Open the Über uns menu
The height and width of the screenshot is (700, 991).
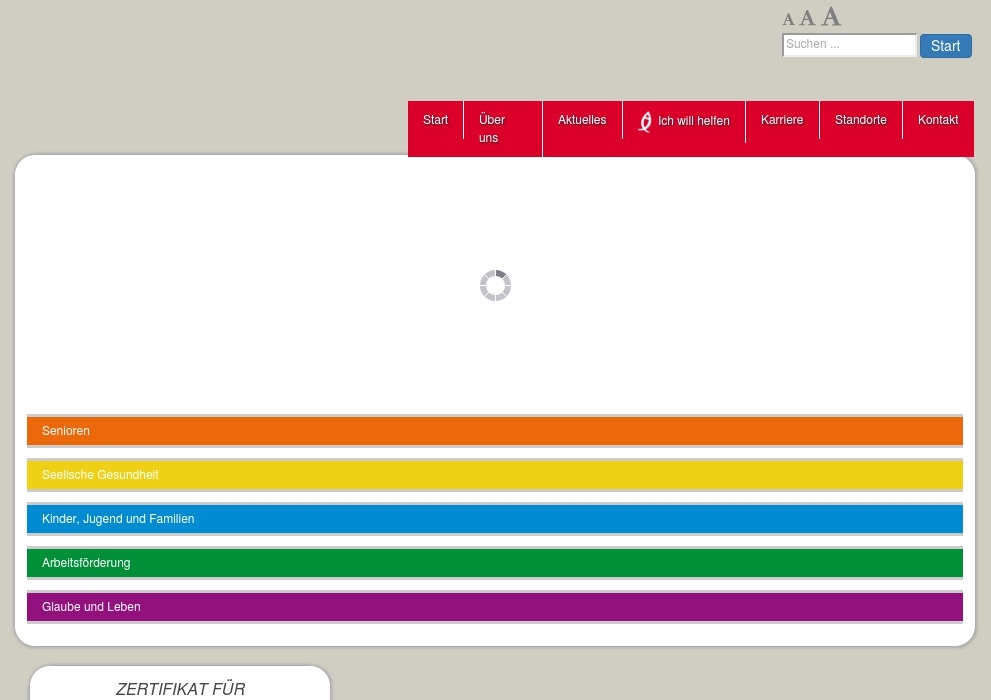(492, 129)
